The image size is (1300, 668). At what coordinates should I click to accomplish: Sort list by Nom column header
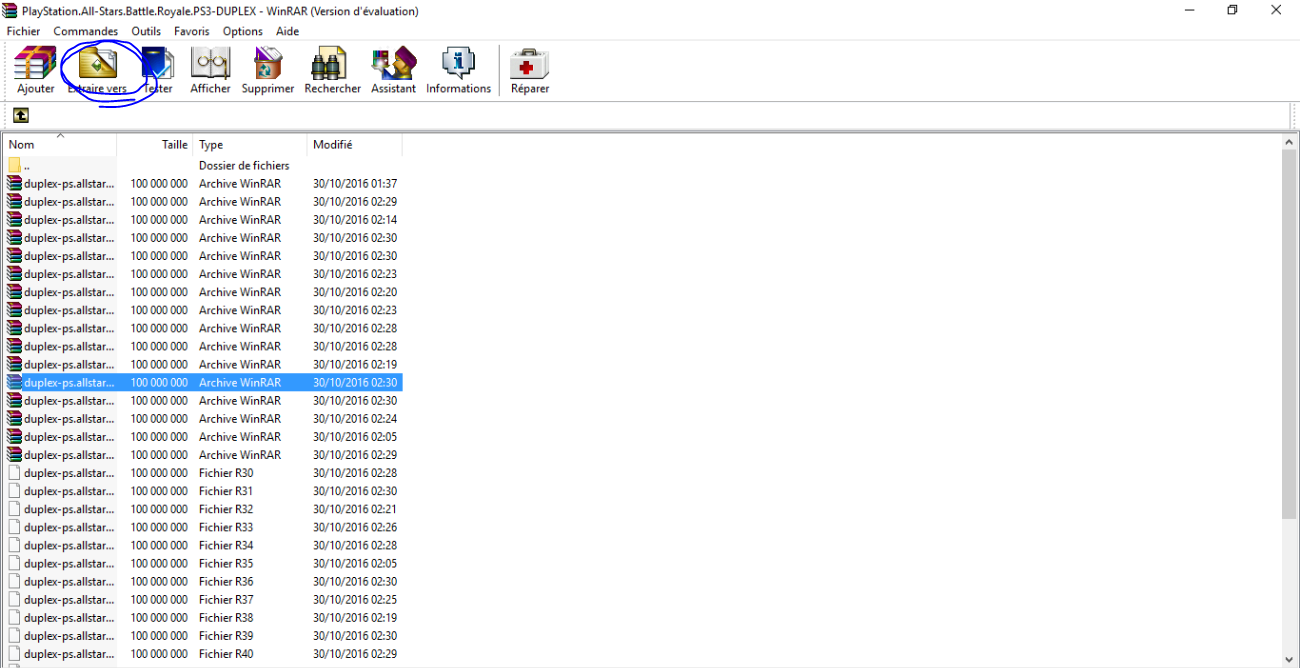[x=60, y=145]
